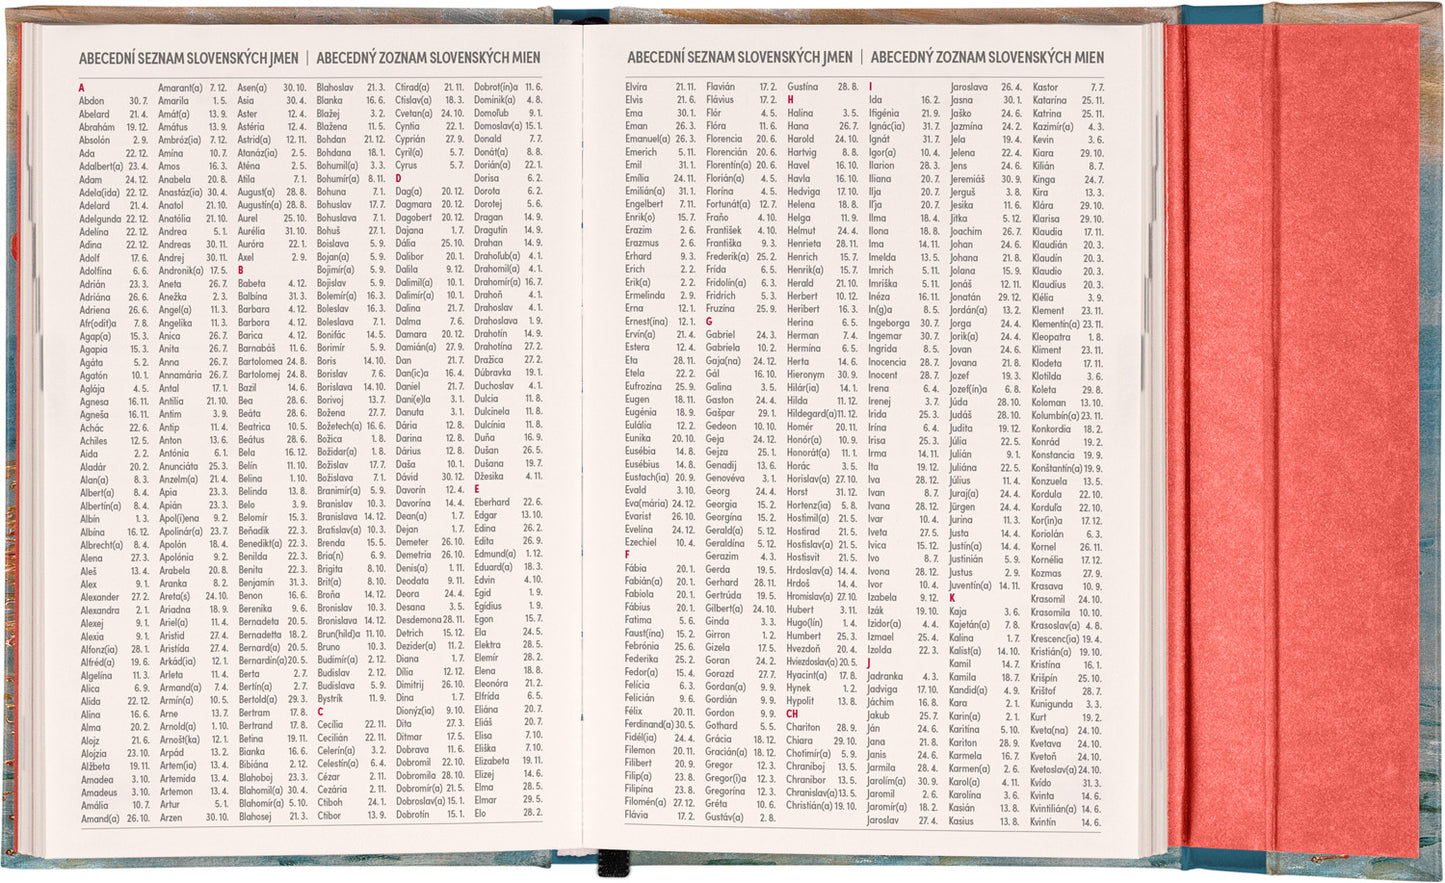The image size is (1445, 883).
Task: Click the name Desdemona
Action: pos(419,620)
